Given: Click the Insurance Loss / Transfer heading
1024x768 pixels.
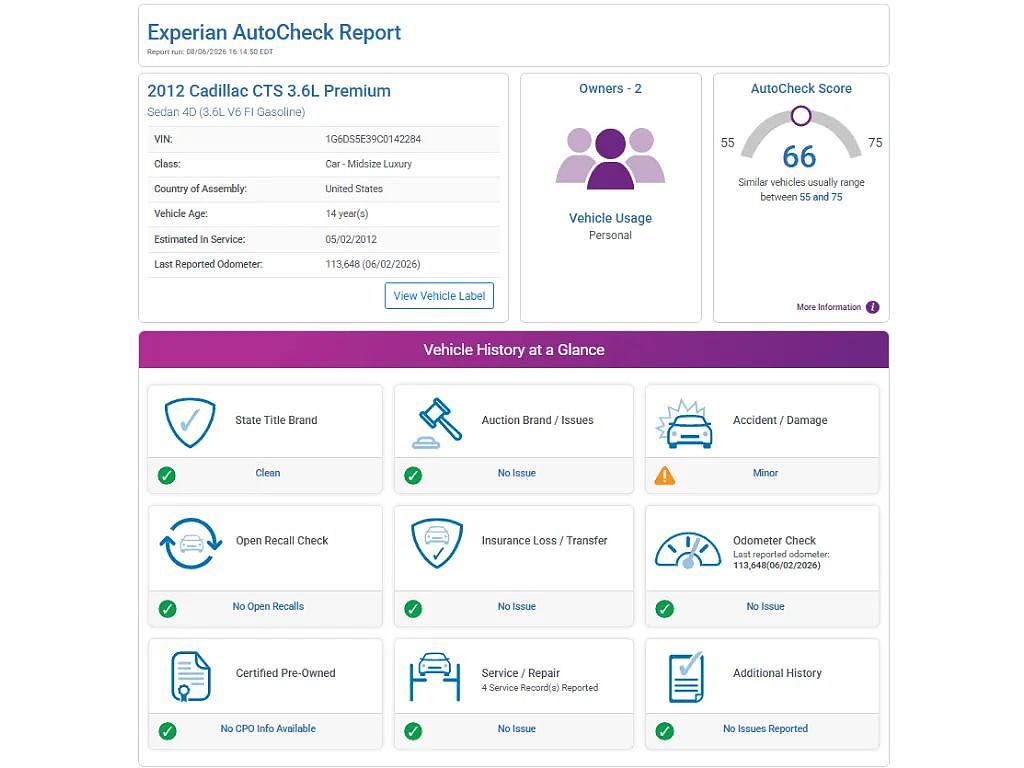Looking at the screenshot, I should tap(545, 541).
